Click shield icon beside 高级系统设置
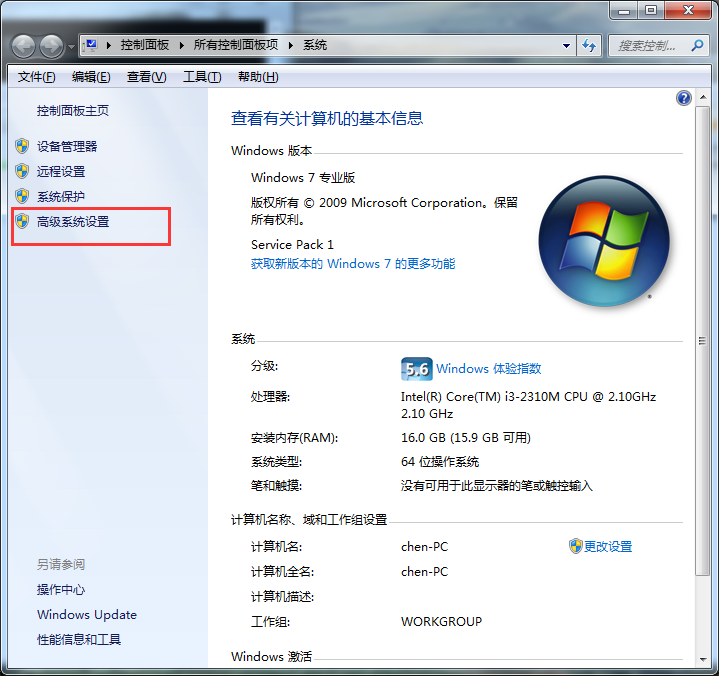This screenshot has height=676, width=719. pos(22,222)
